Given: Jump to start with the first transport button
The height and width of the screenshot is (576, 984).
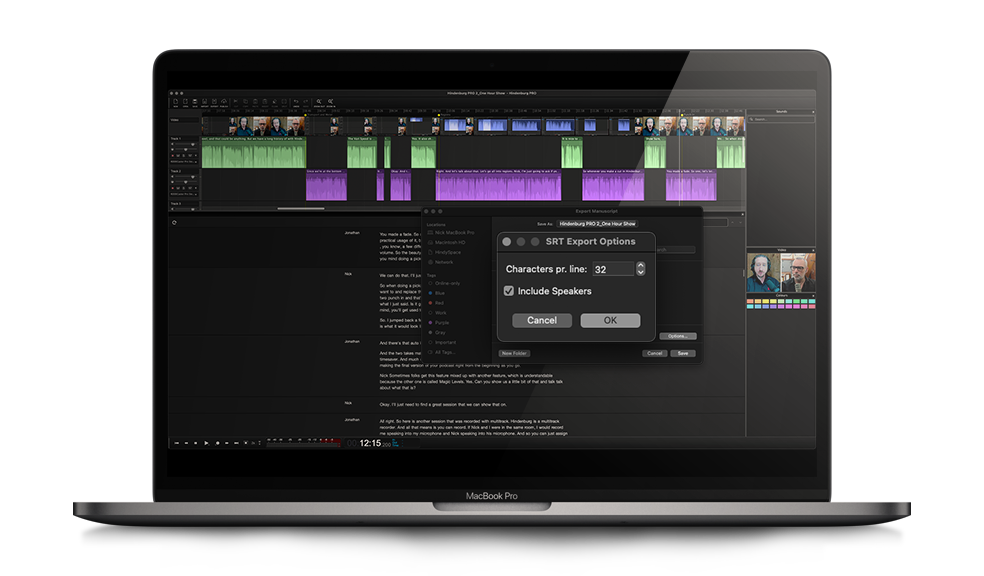Looking at the screenshot, I should click(176, 443).
